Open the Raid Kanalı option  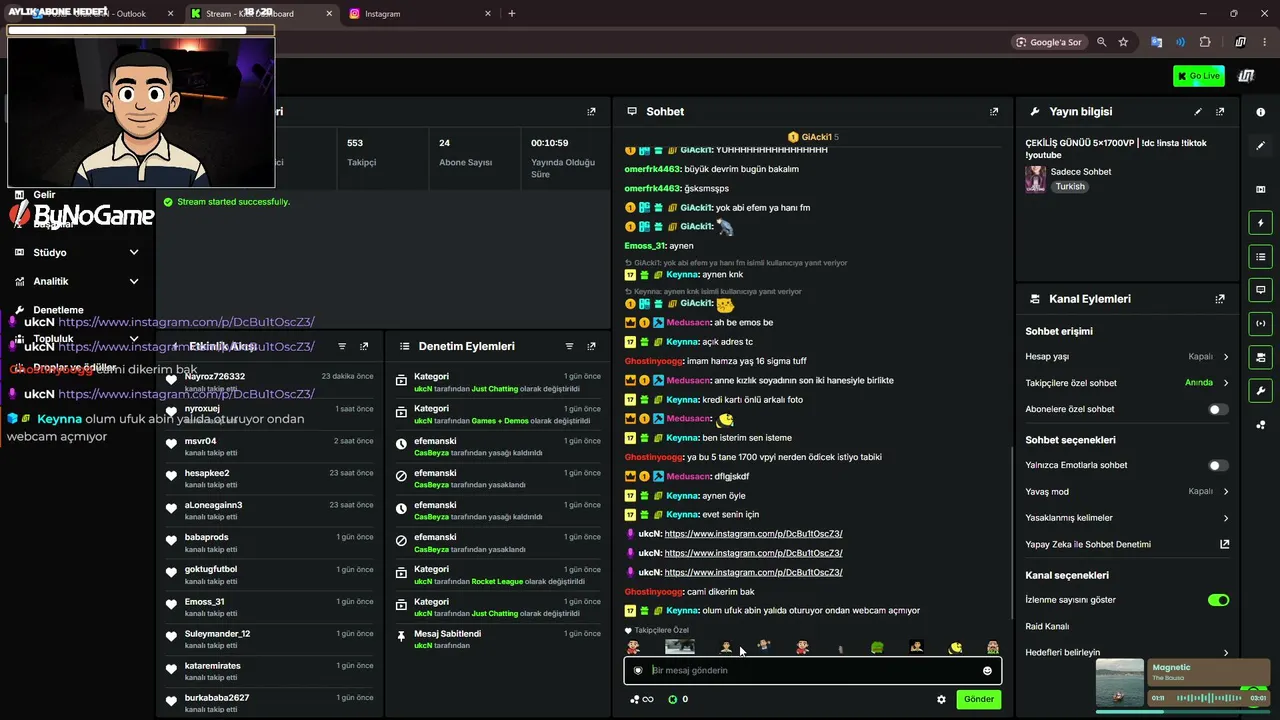pos(1047,627)
